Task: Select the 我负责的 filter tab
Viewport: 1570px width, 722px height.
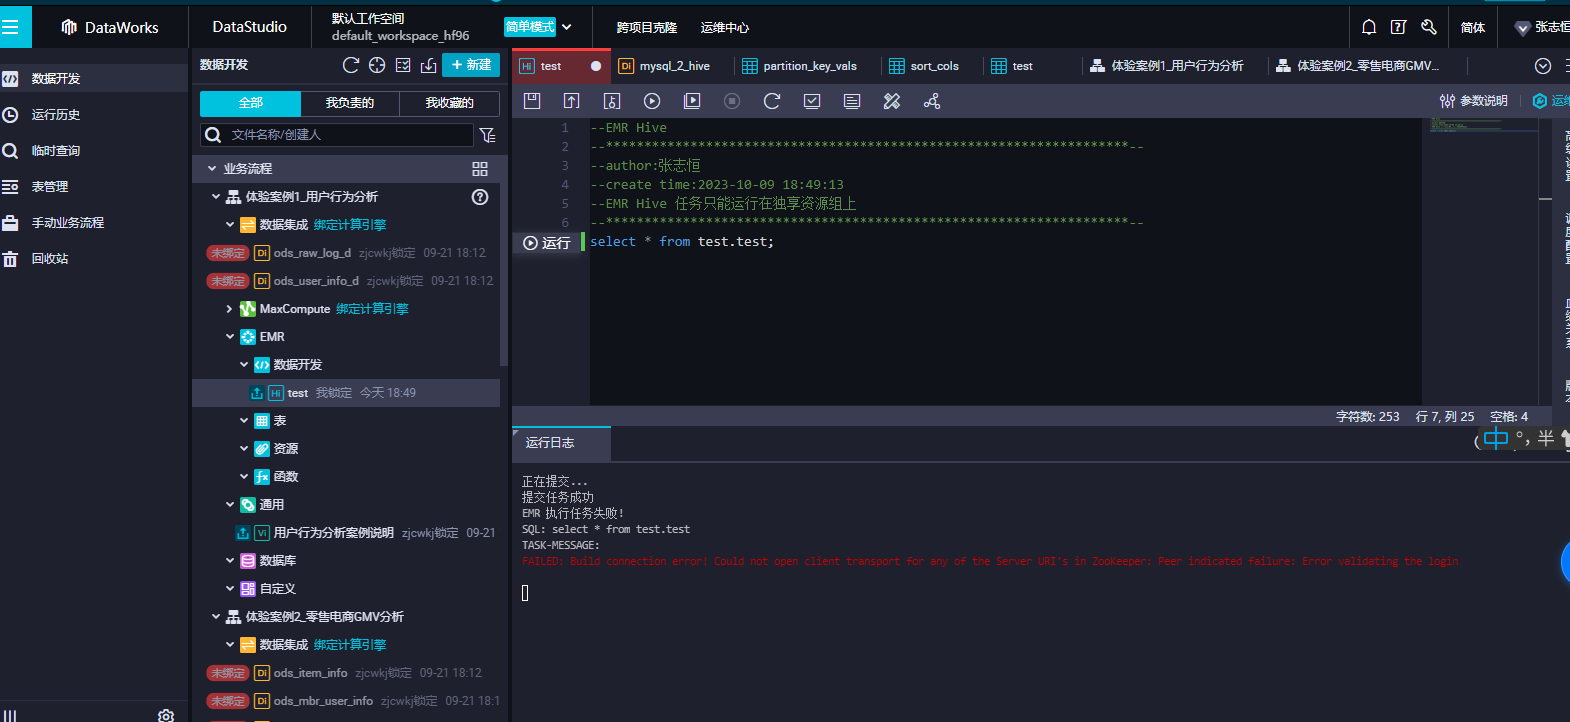Action: [350, 103]
